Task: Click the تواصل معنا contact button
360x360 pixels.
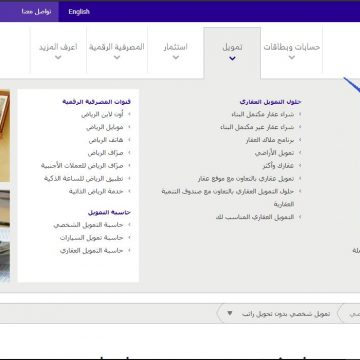Action: click(x=36, y=12)
